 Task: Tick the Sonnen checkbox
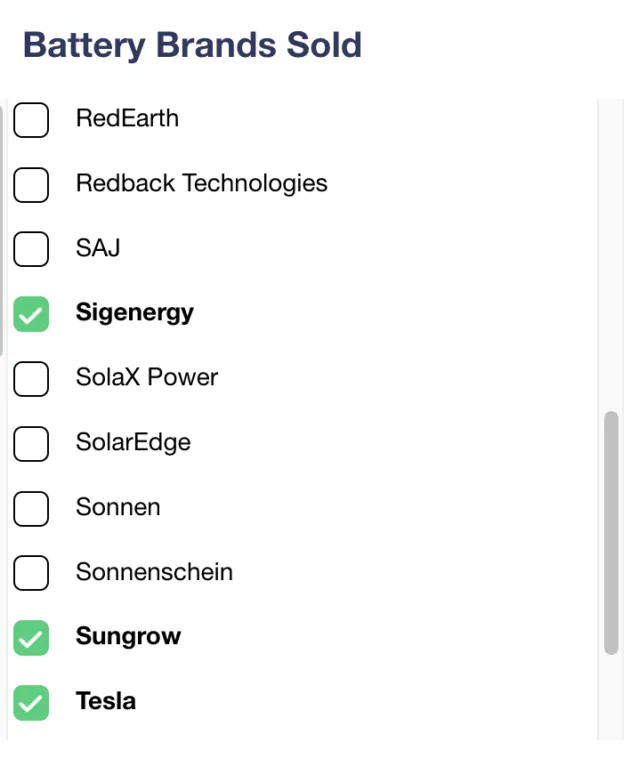31,508
